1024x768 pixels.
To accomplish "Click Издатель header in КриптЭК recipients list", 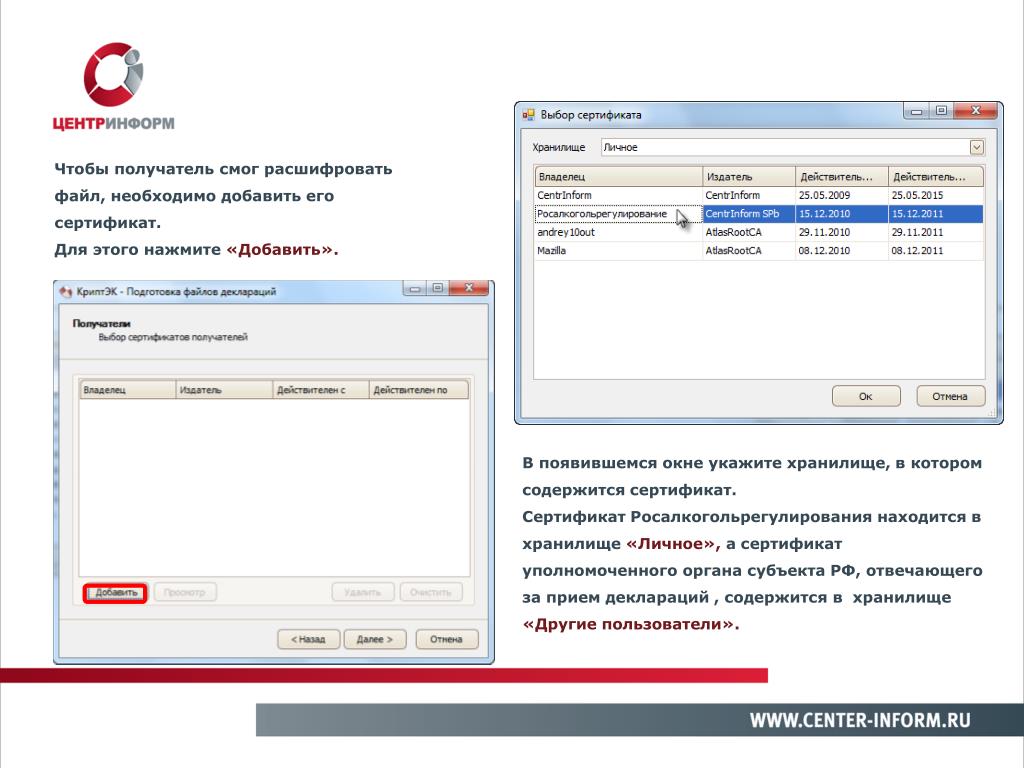I will coord(224,390).
